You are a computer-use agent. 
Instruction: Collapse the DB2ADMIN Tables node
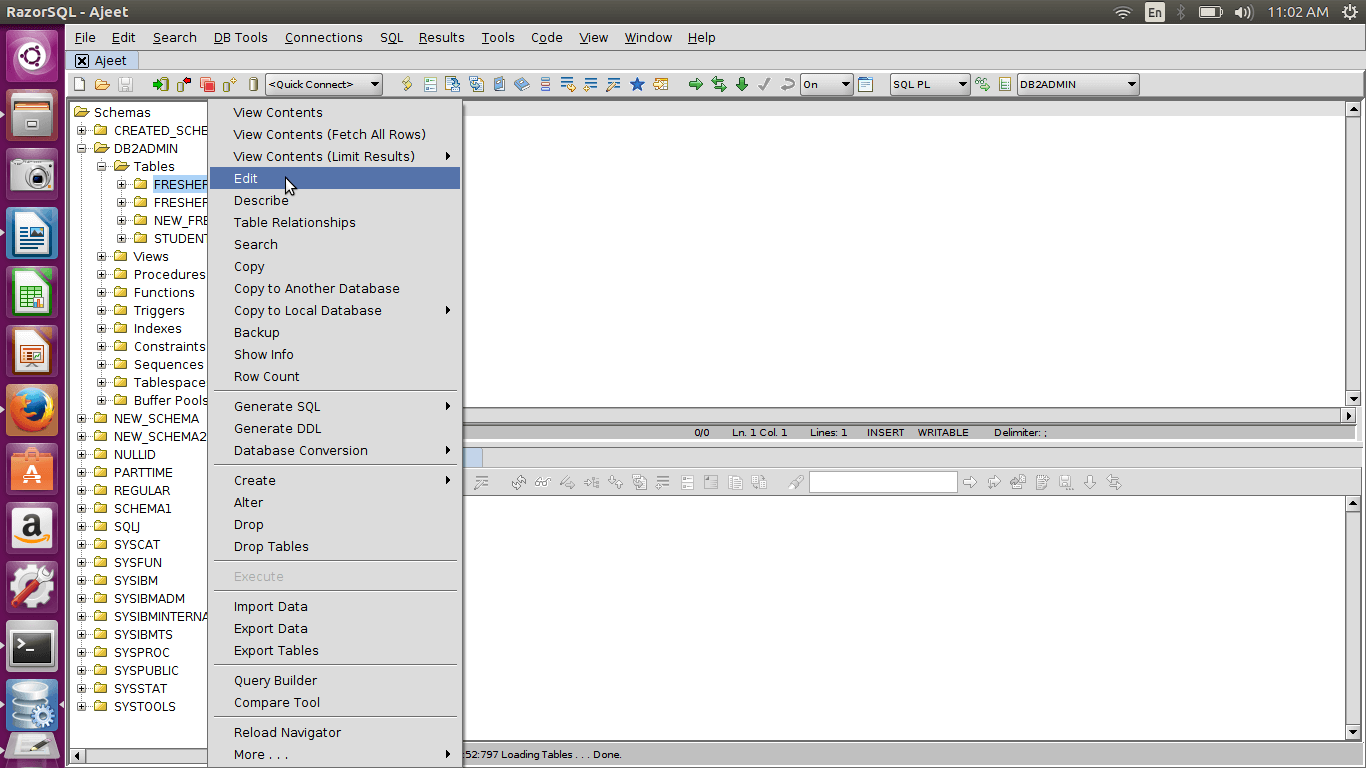[102, 167]
